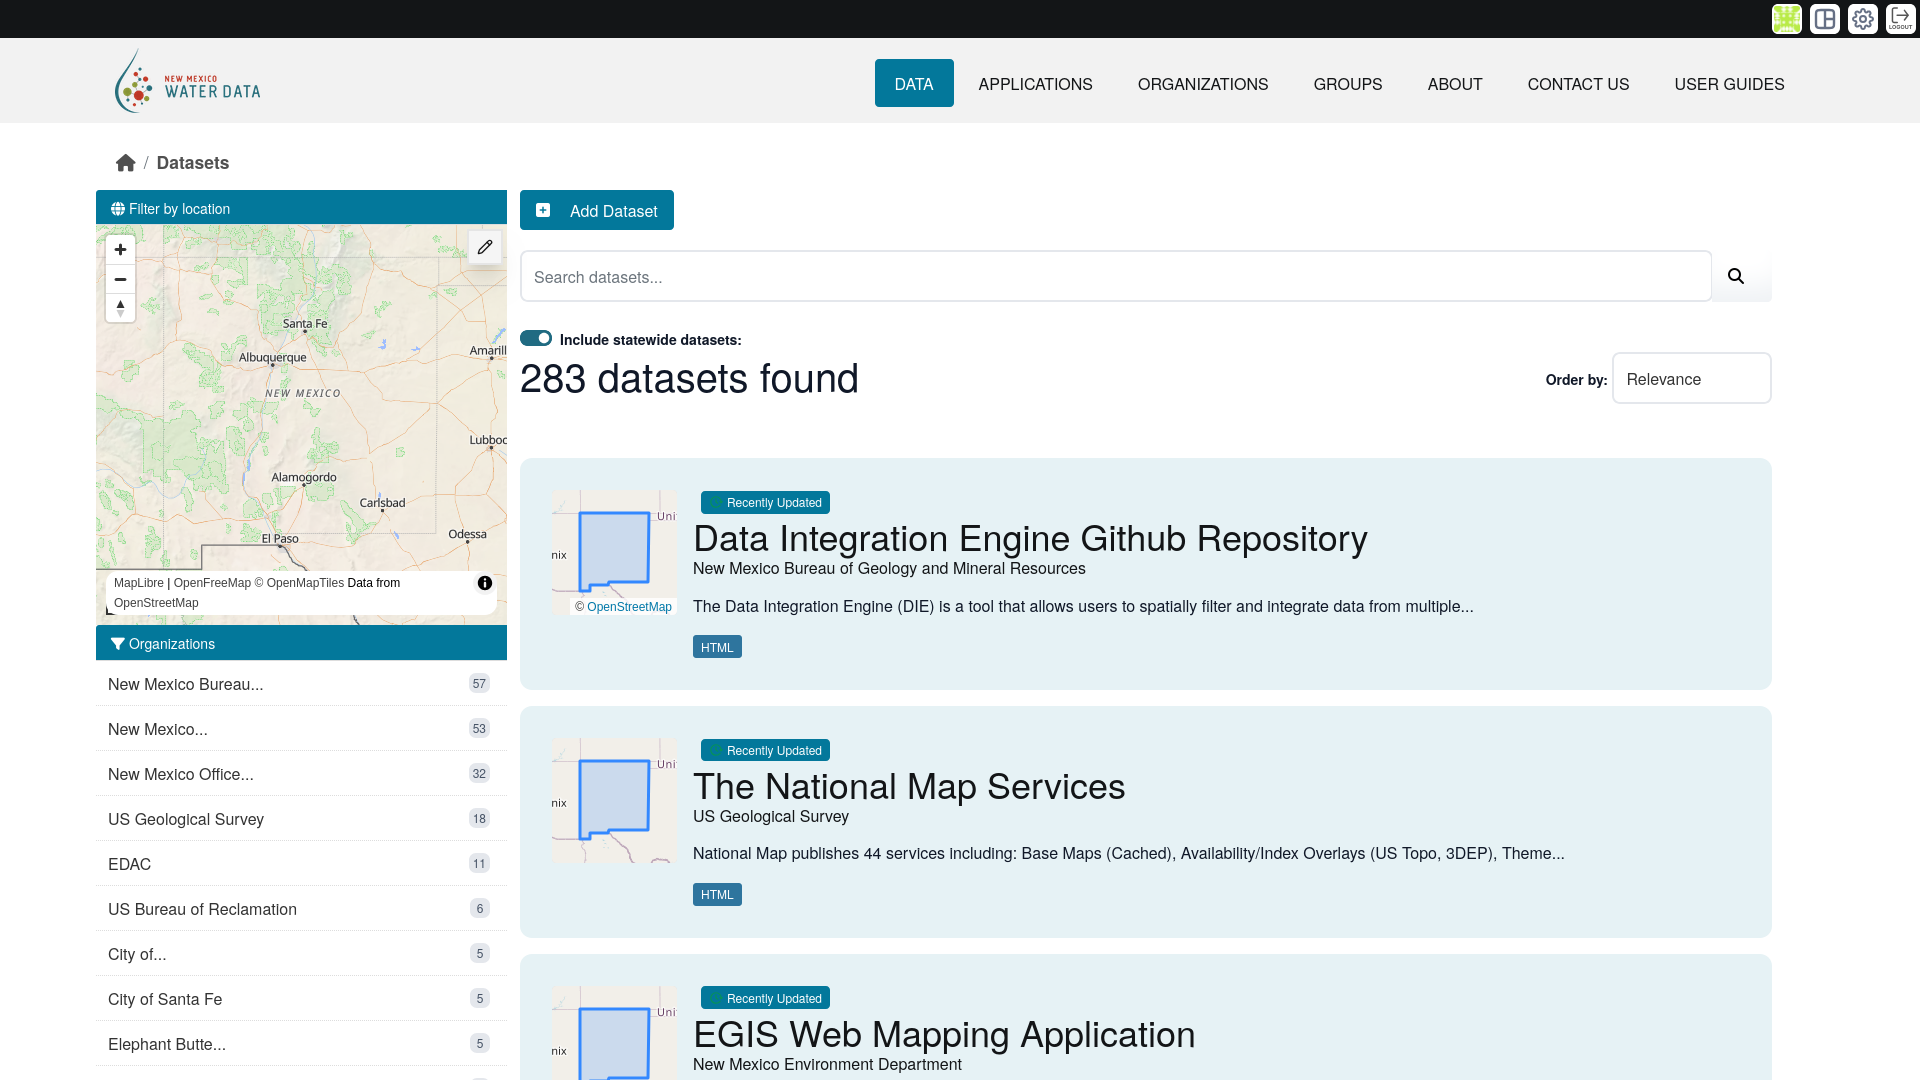Click 283 datasets found heading
This screenshot has width=1920, height=1080.
pos(689,379)
